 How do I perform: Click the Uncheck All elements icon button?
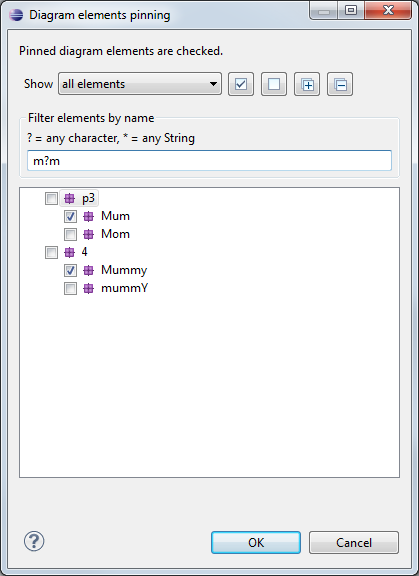[x=274, y=84]
